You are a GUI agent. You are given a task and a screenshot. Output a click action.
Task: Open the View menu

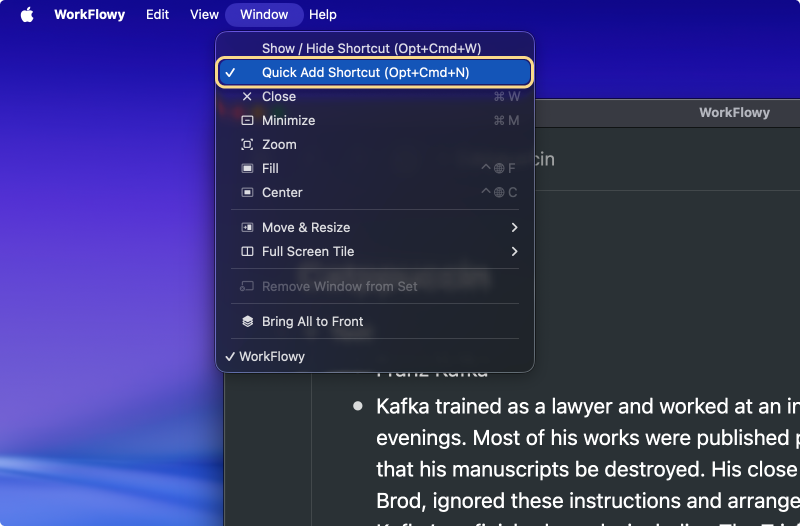[204, 15]
